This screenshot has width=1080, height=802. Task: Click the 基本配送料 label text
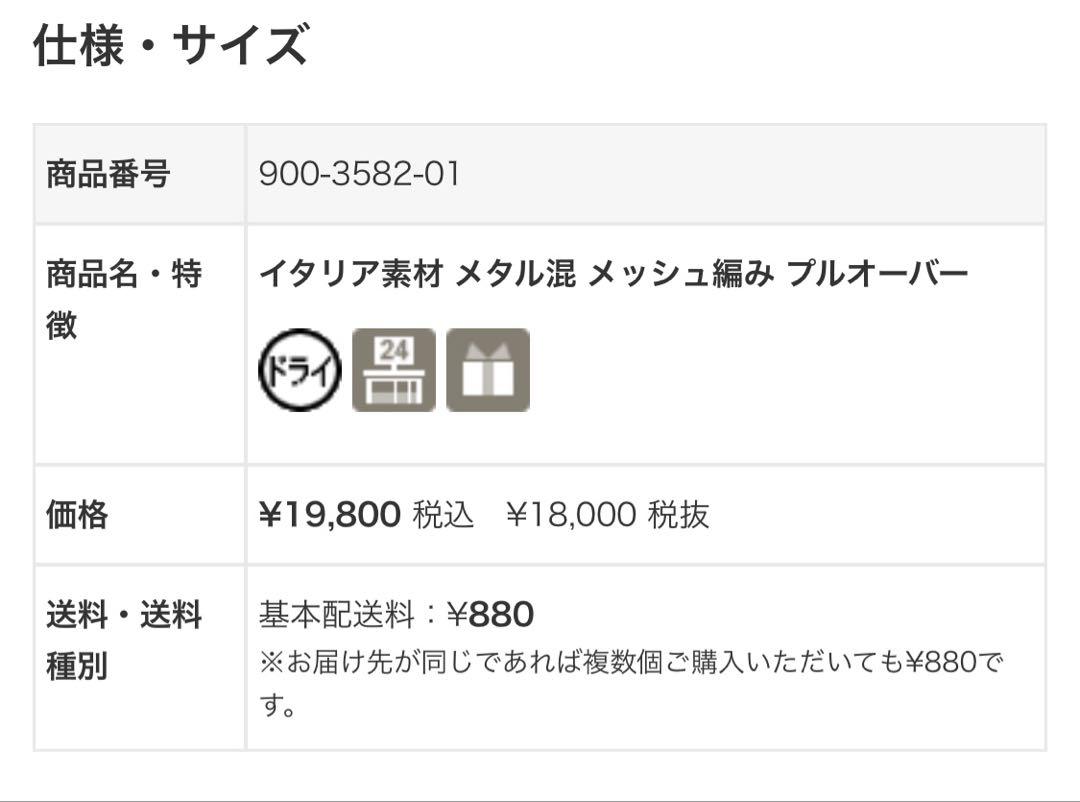tap(336, 615)
